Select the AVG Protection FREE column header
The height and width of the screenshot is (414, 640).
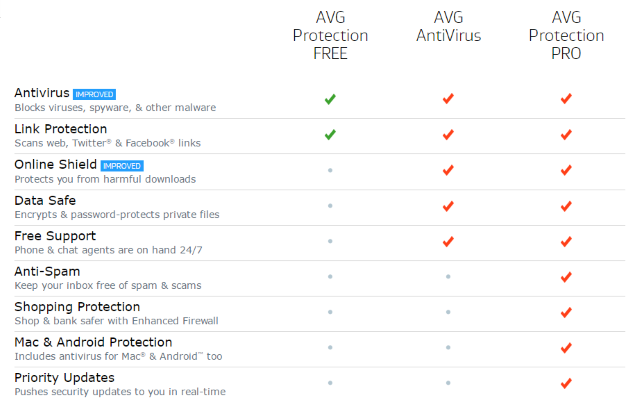click(330, 36)
